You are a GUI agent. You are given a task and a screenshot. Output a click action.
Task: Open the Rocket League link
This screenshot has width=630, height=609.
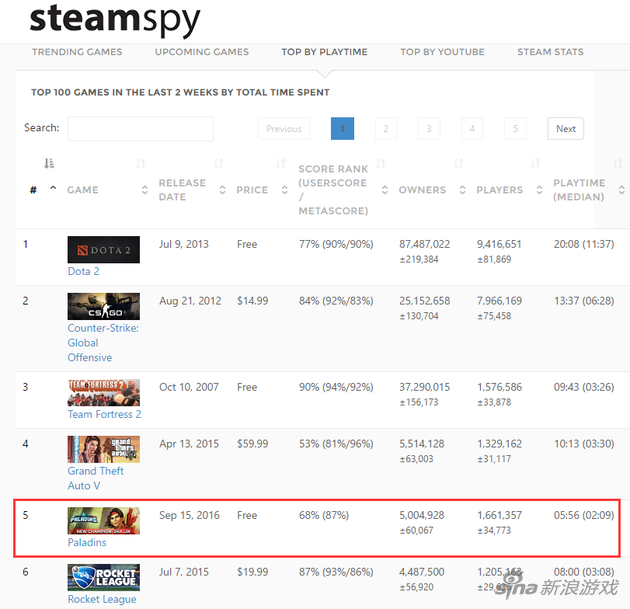point(102,599)
